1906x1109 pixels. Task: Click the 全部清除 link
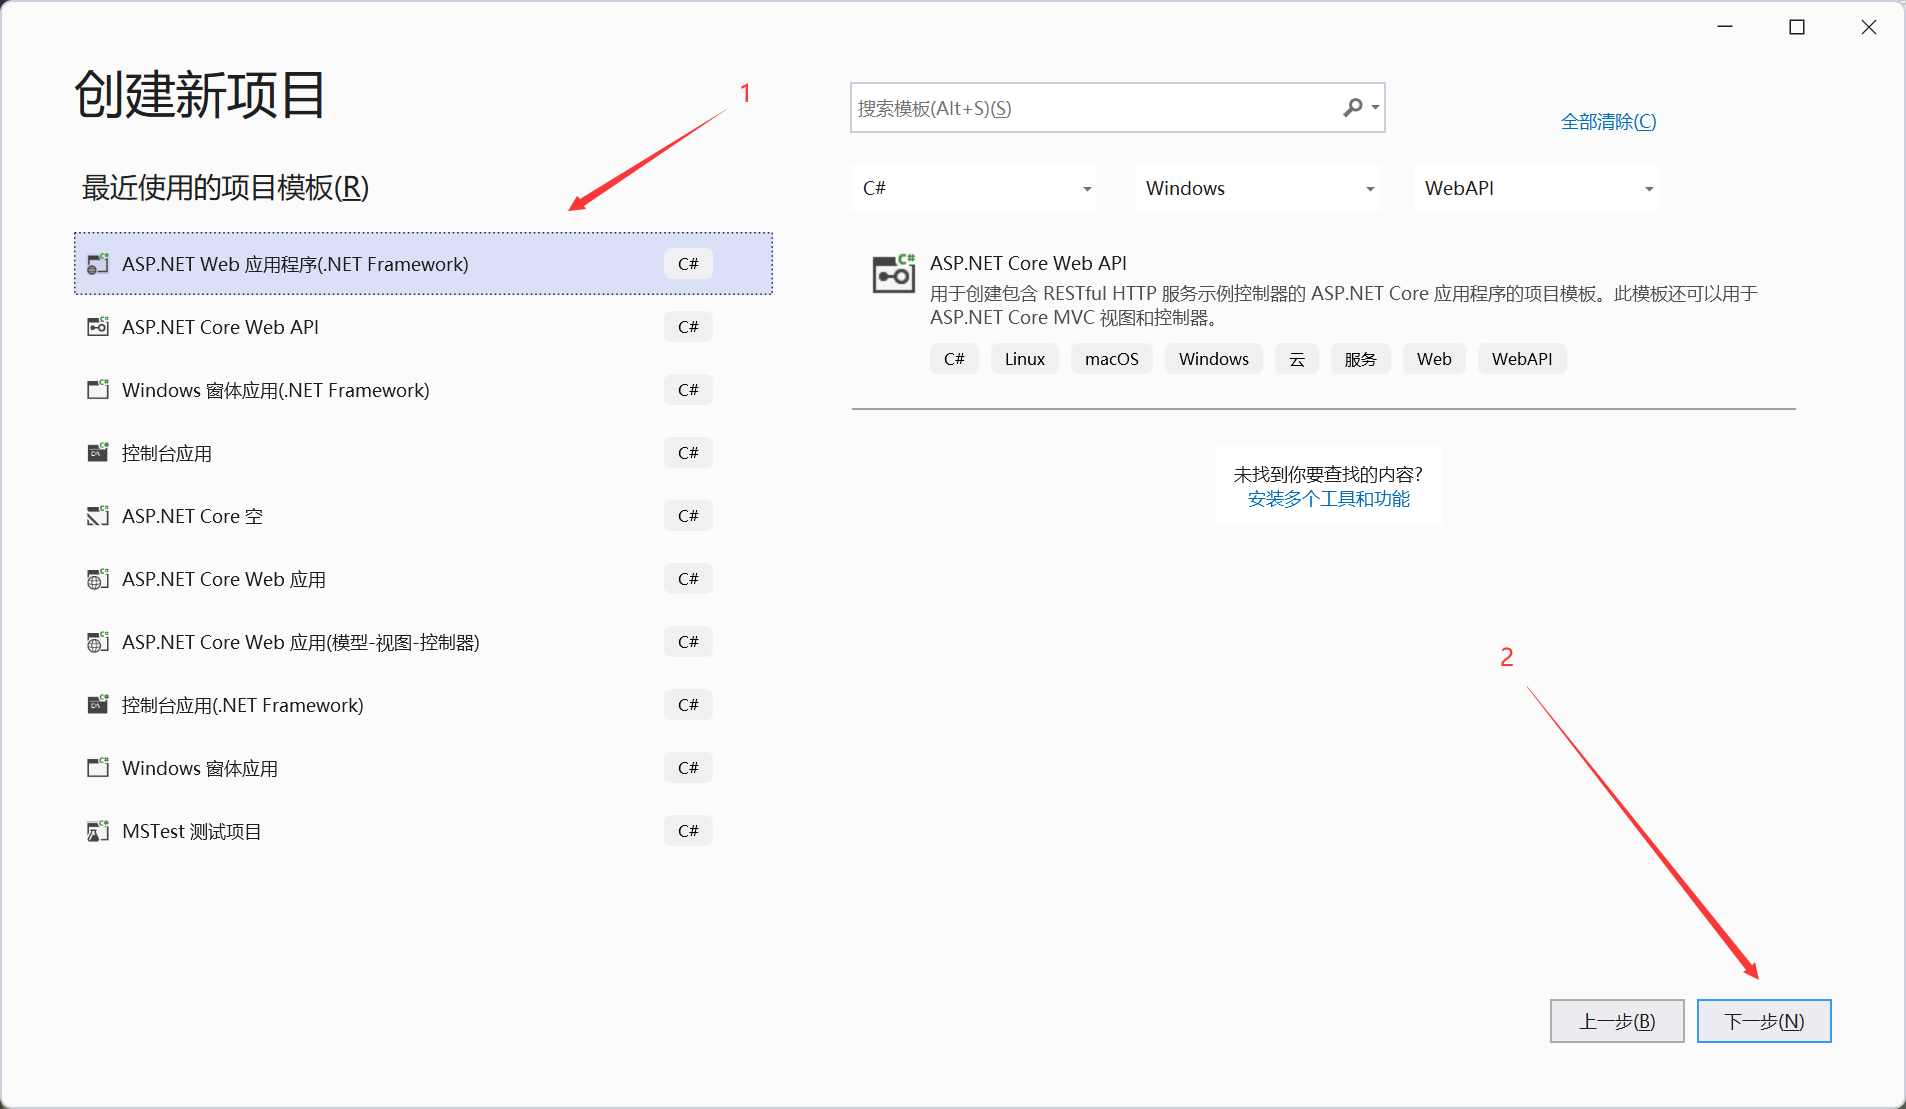(1608, 122)
